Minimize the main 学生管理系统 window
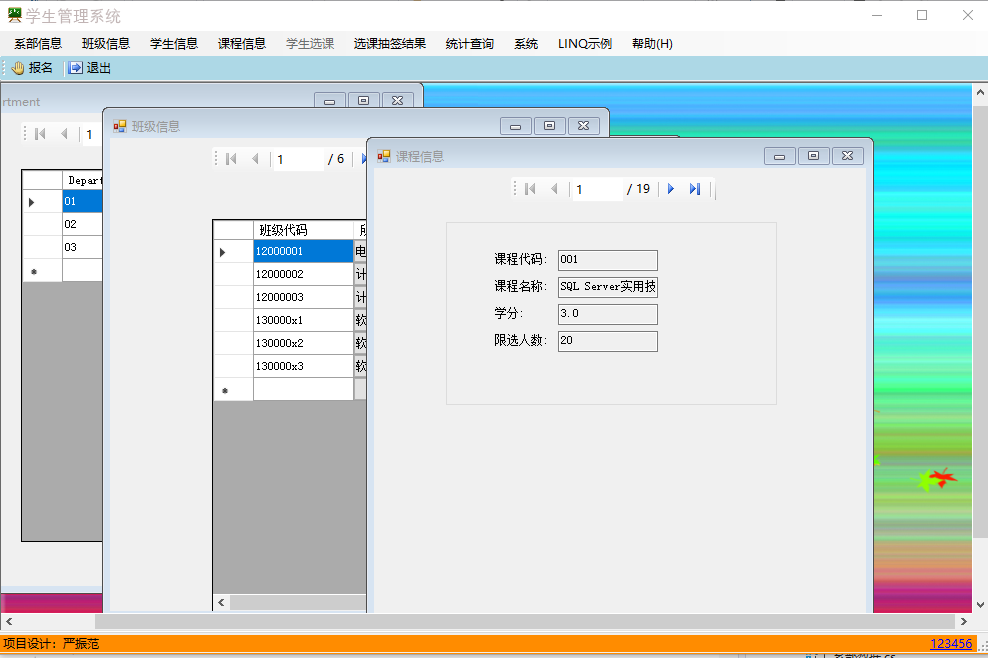The width and height of the screenshot is (988, 658). pos(876,15)
